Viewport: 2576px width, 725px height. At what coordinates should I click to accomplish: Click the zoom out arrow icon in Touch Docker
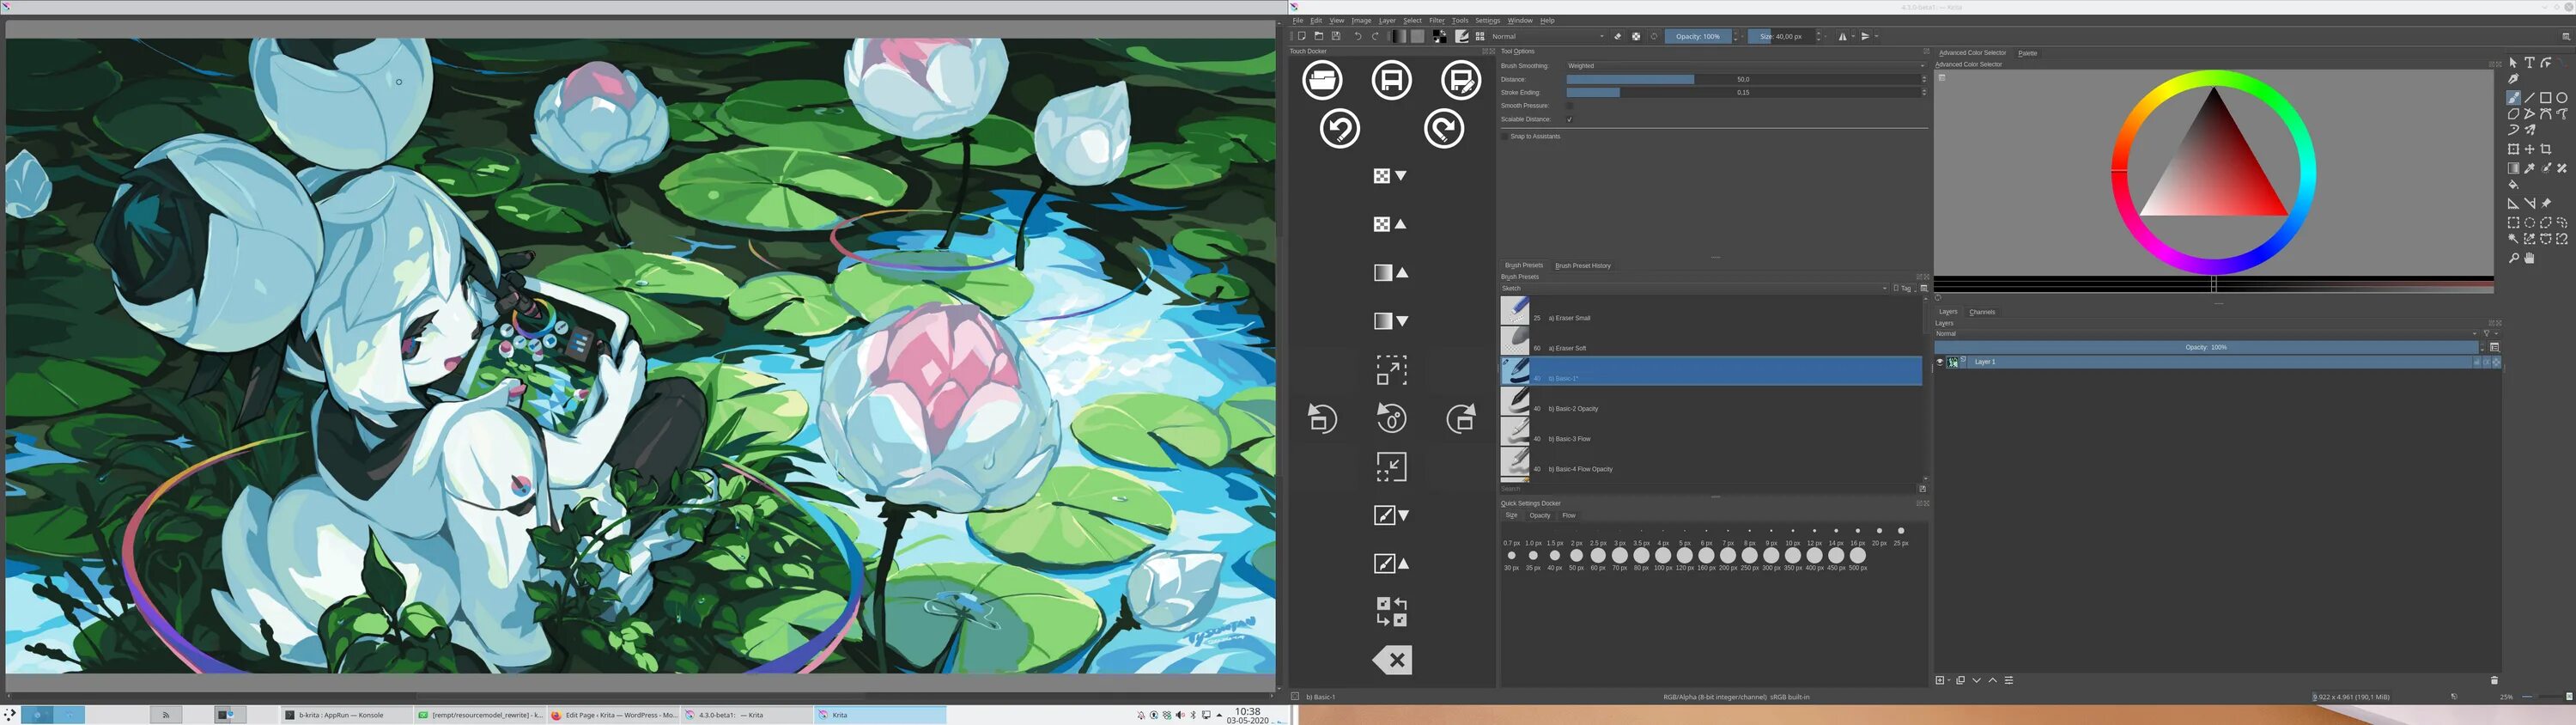tap(1391, 467)
